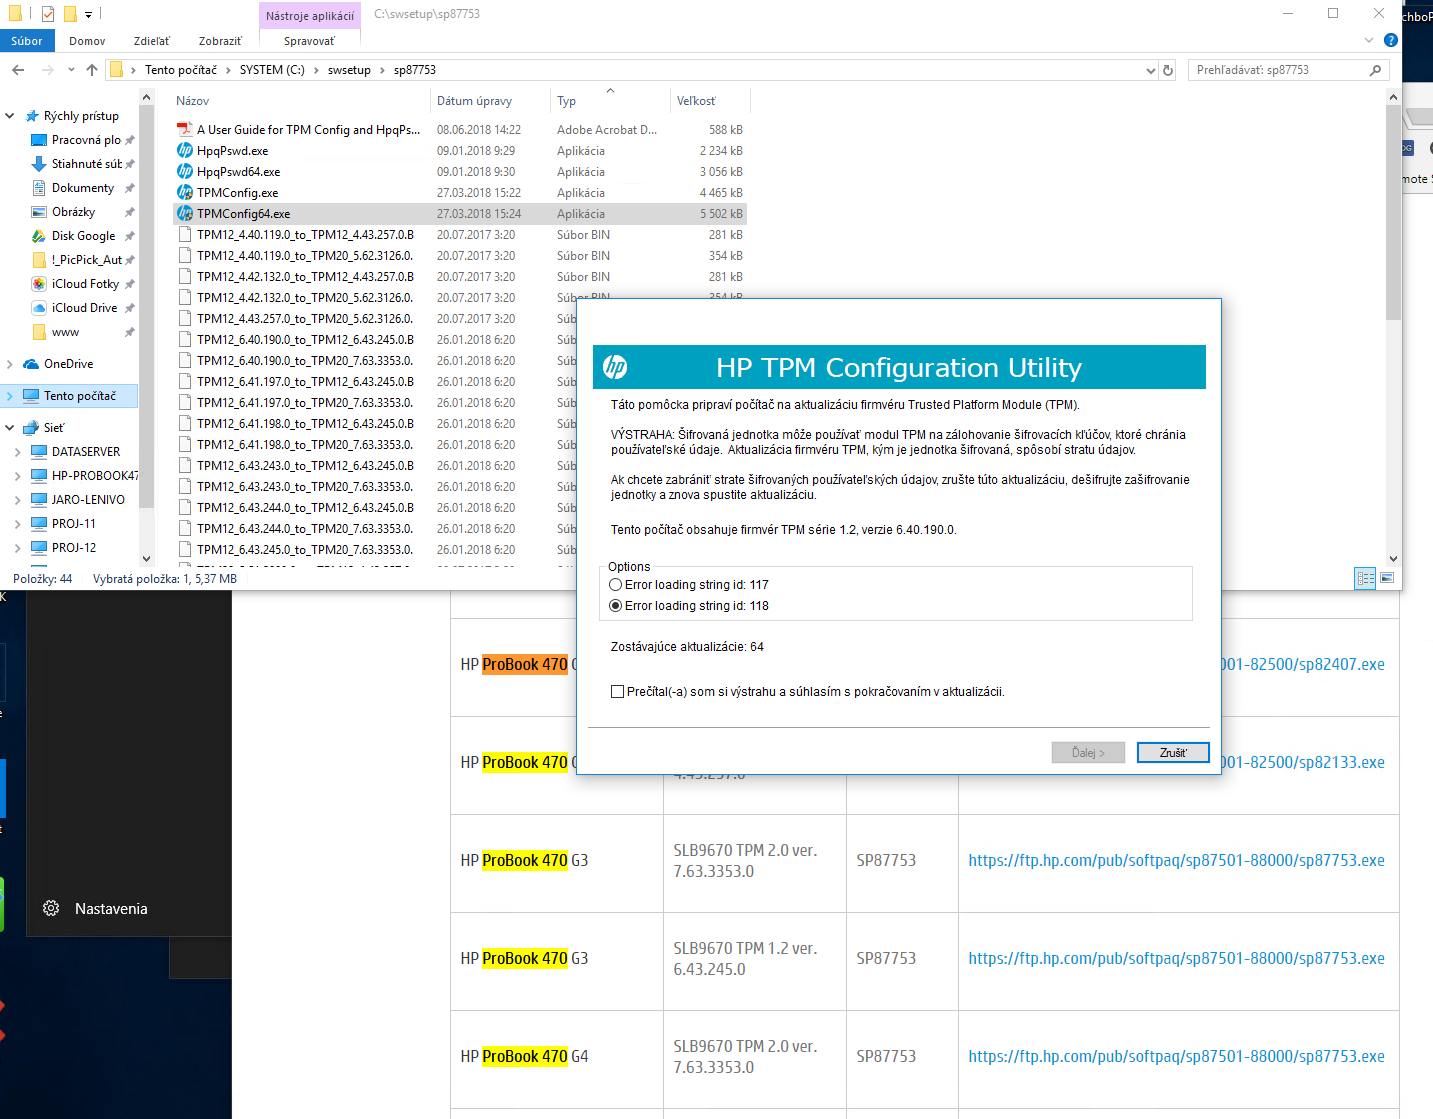Open the Zobraziť ribbon tab
This screenshot has width=1433, height=1119.
pos(220,41)
